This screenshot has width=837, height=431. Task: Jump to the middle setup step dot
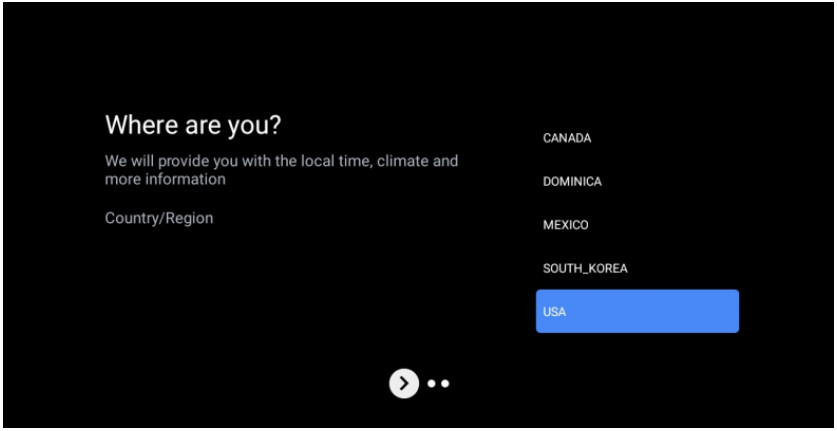(432, 383)
